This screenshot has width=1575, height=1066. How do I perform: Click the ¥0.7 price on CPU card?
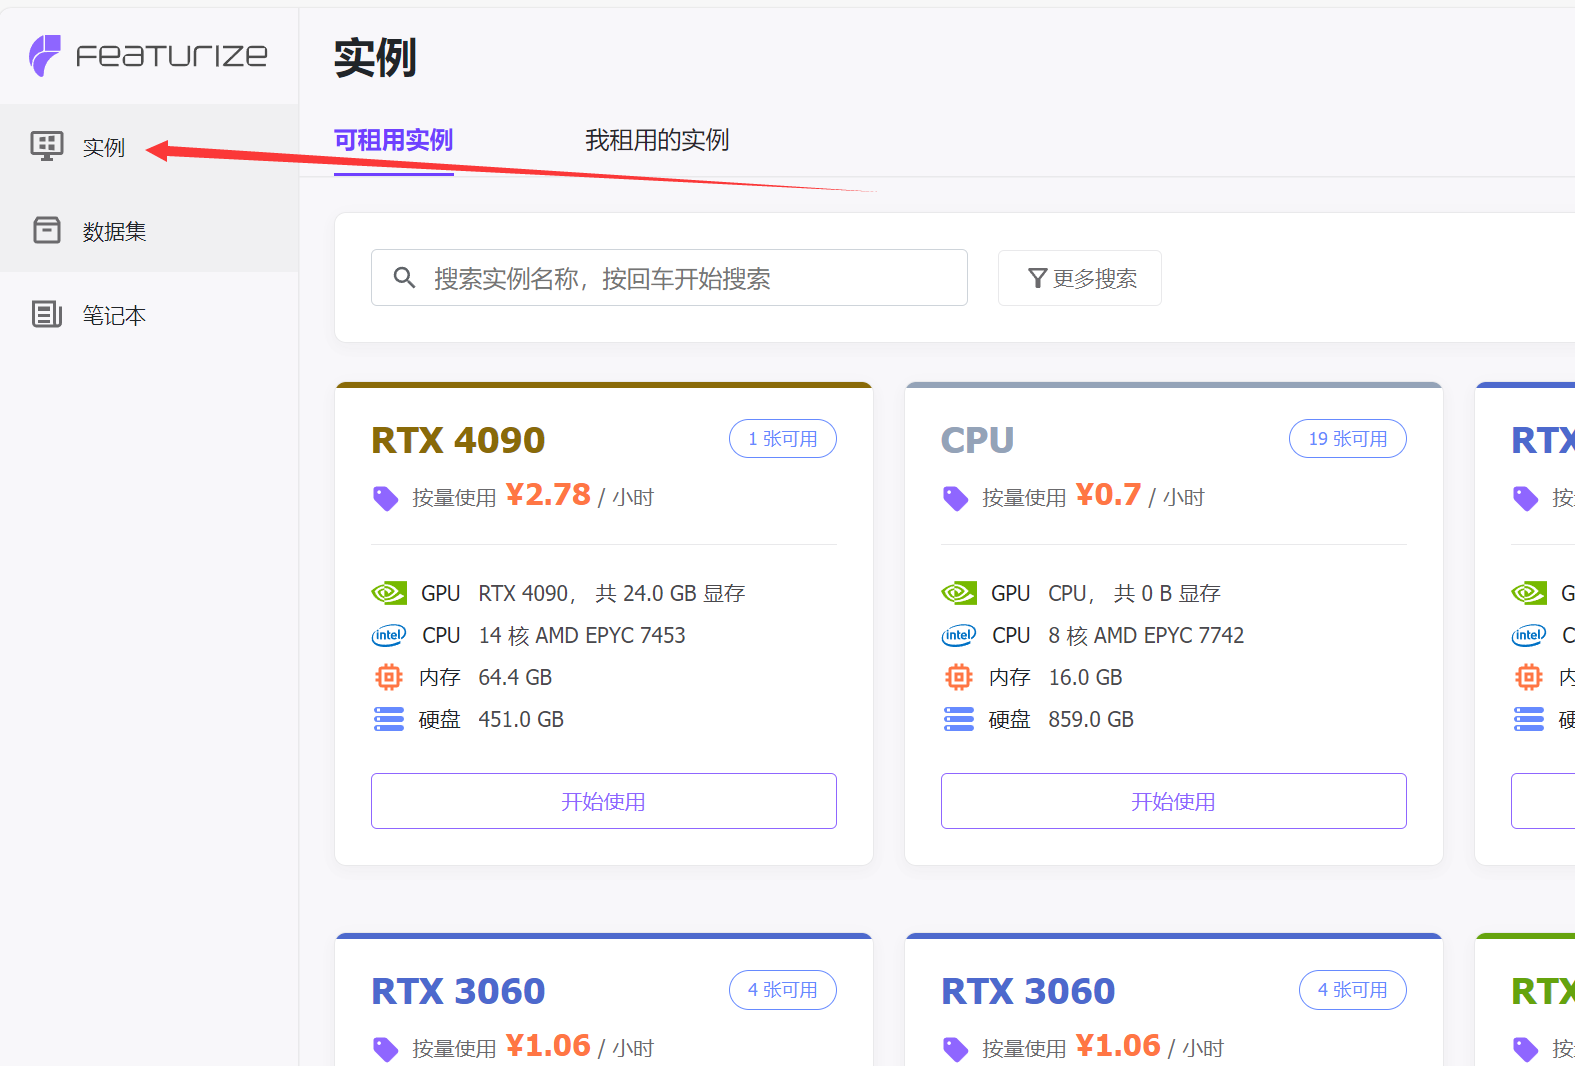tap(1108, 495)
